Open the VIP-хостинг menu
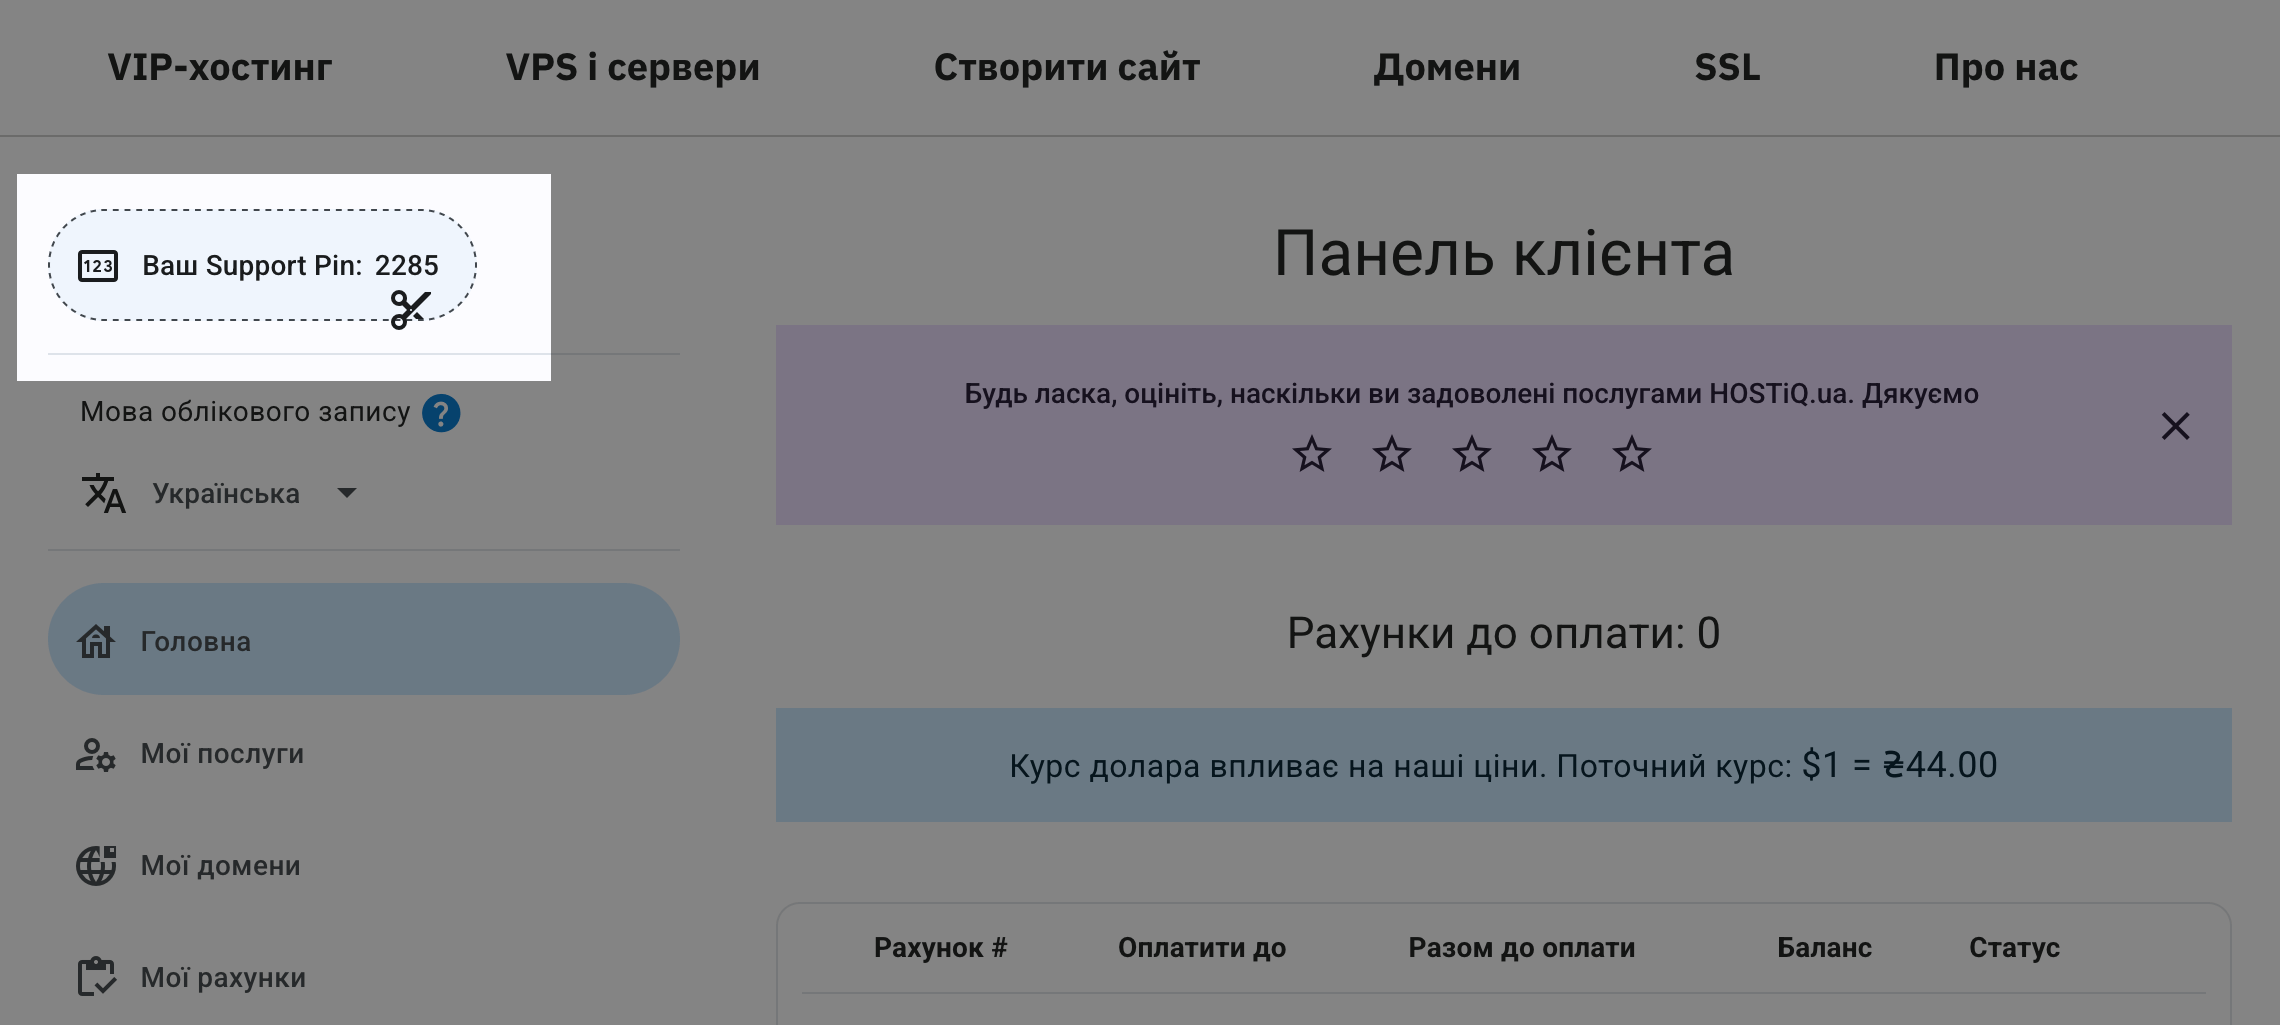The height and width of the screenshot is (1025, 2280). 220,68
